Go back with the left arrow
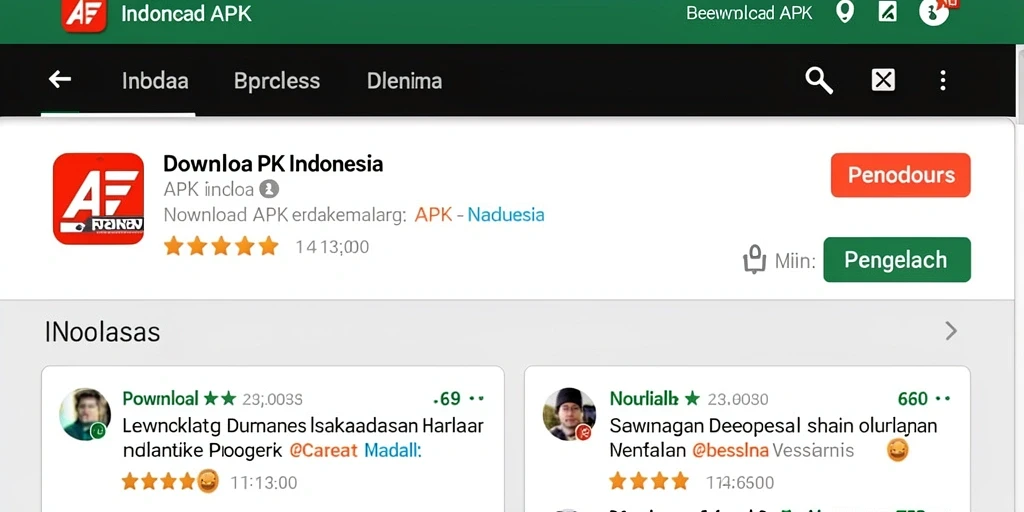The image size is (1024, 512). (x=60, y=80)
